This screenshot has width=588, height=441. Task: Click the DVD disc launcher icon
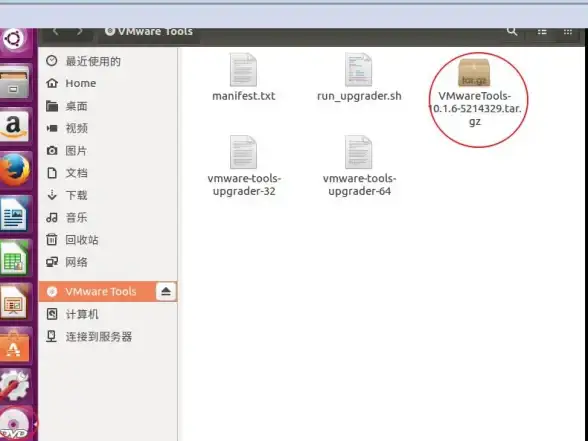tap(14, 425)
